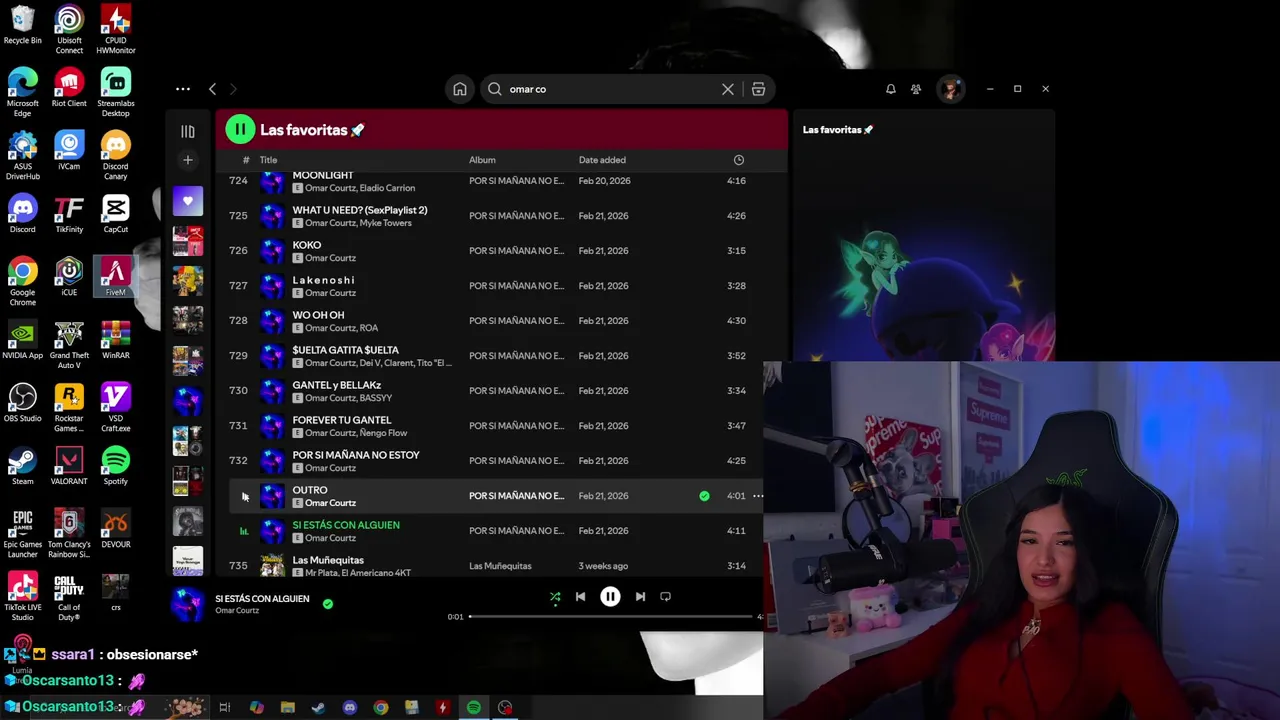Open Spotify home via house icon
Viewport: 1280px width, 720px height.
pyautogui.click(x=460, y=89)
